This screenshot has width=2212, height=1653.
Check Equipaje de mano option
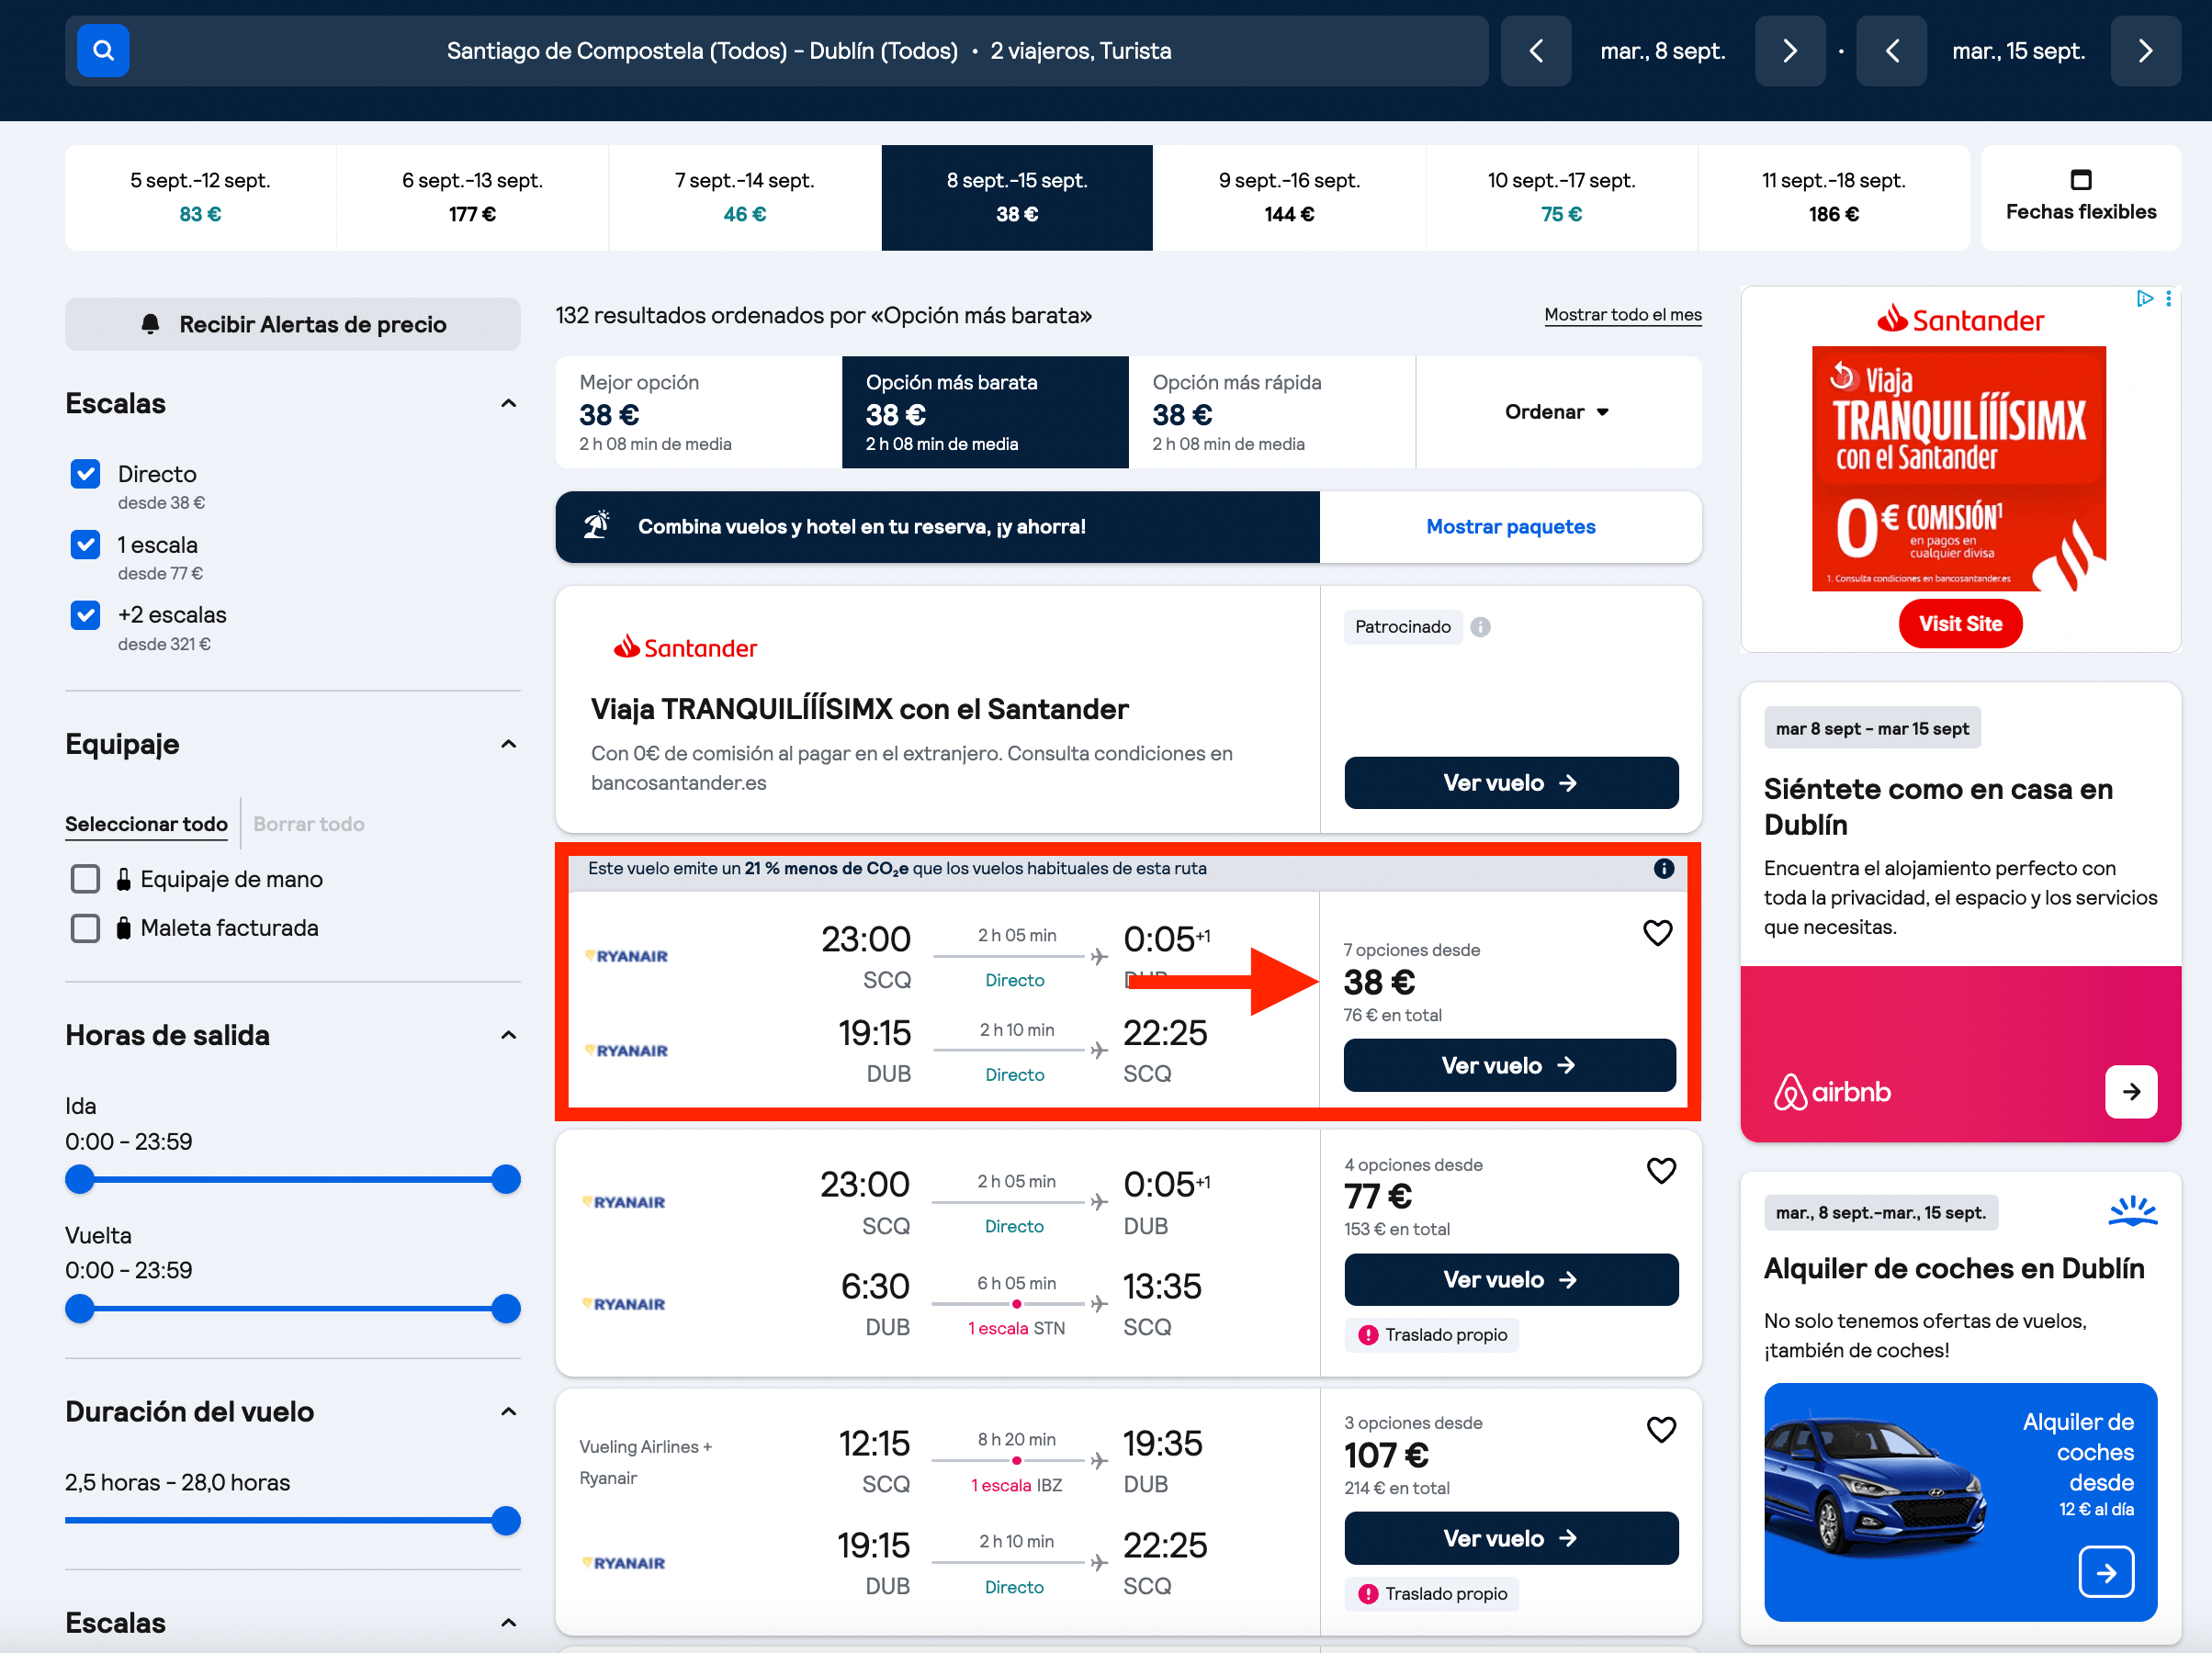86,879
